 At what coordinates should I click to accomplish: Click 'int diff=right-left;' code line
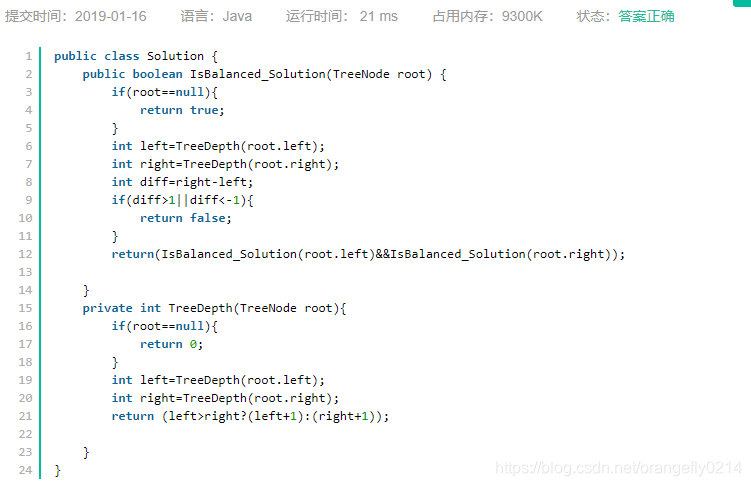tap(182, 182)
